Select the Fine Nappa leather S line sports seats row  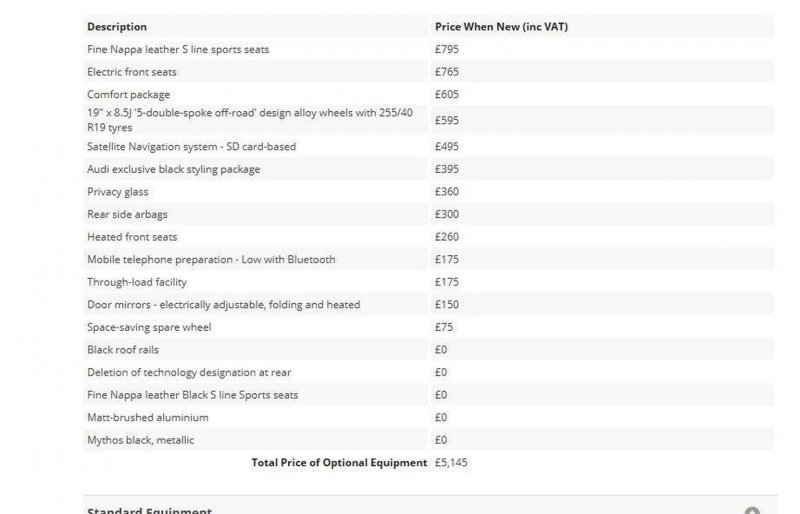tap(429, 50)
